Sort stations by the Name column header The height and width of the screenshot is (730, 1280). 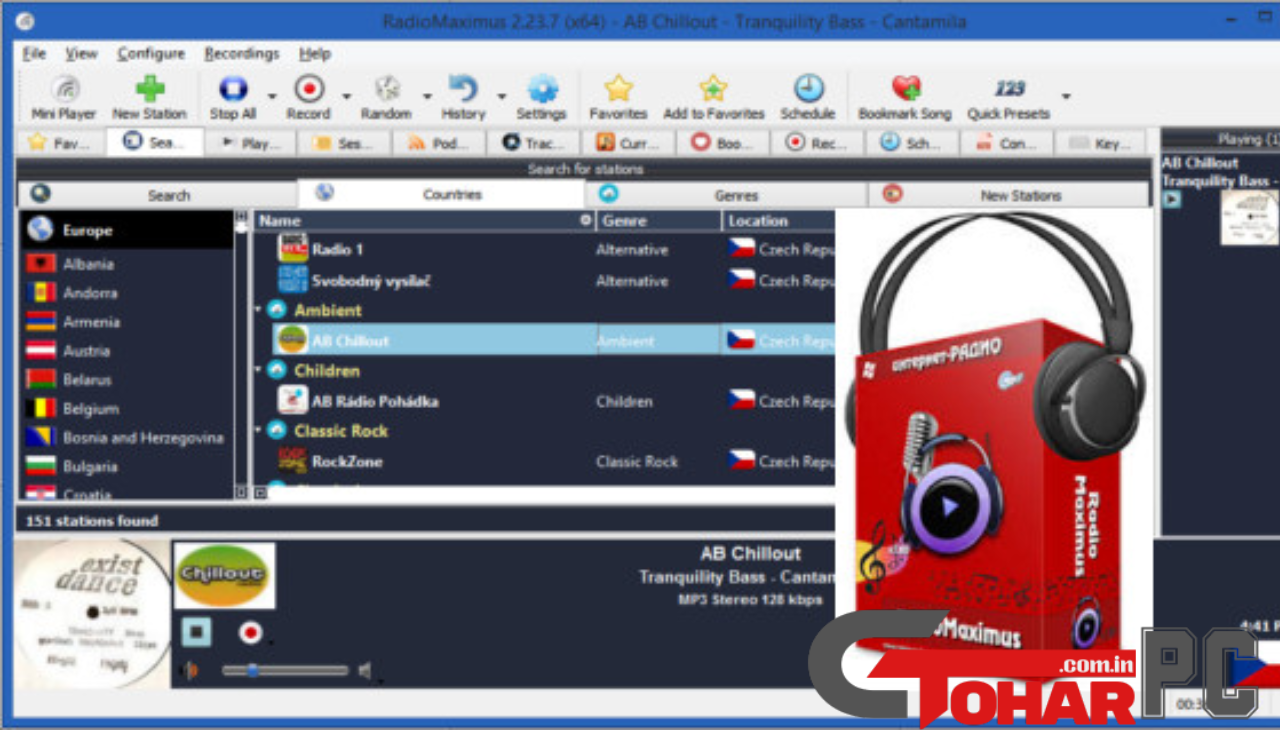[425, 220]
